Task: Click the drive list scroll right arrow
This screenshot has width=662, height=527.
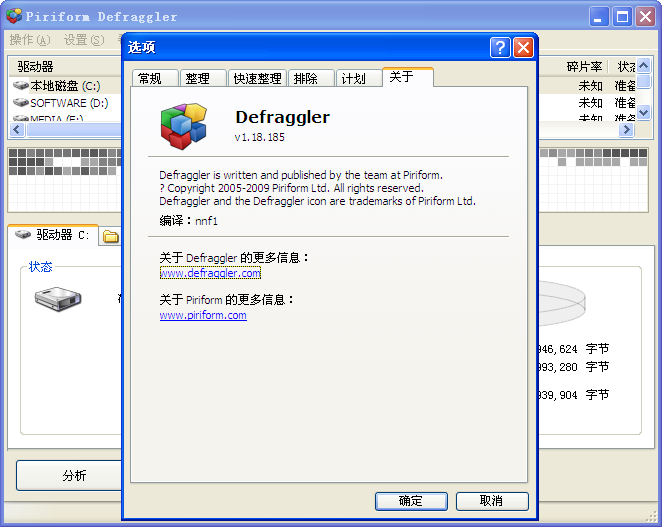Action: 627,130
